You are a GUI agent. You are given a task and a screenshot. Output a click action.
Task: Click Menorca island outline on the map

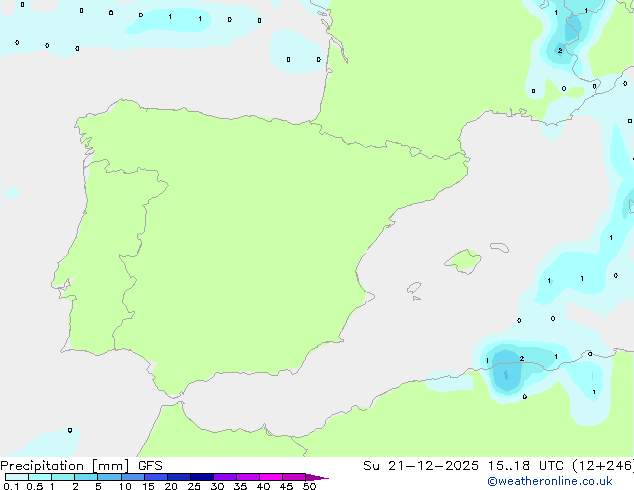click(x=499, y=247)
